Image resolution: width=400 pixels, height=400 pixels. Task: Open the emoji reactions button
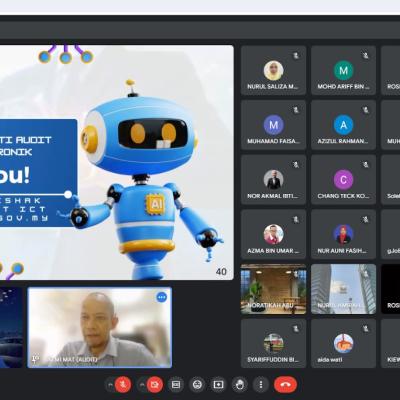(x=197, y=385)
